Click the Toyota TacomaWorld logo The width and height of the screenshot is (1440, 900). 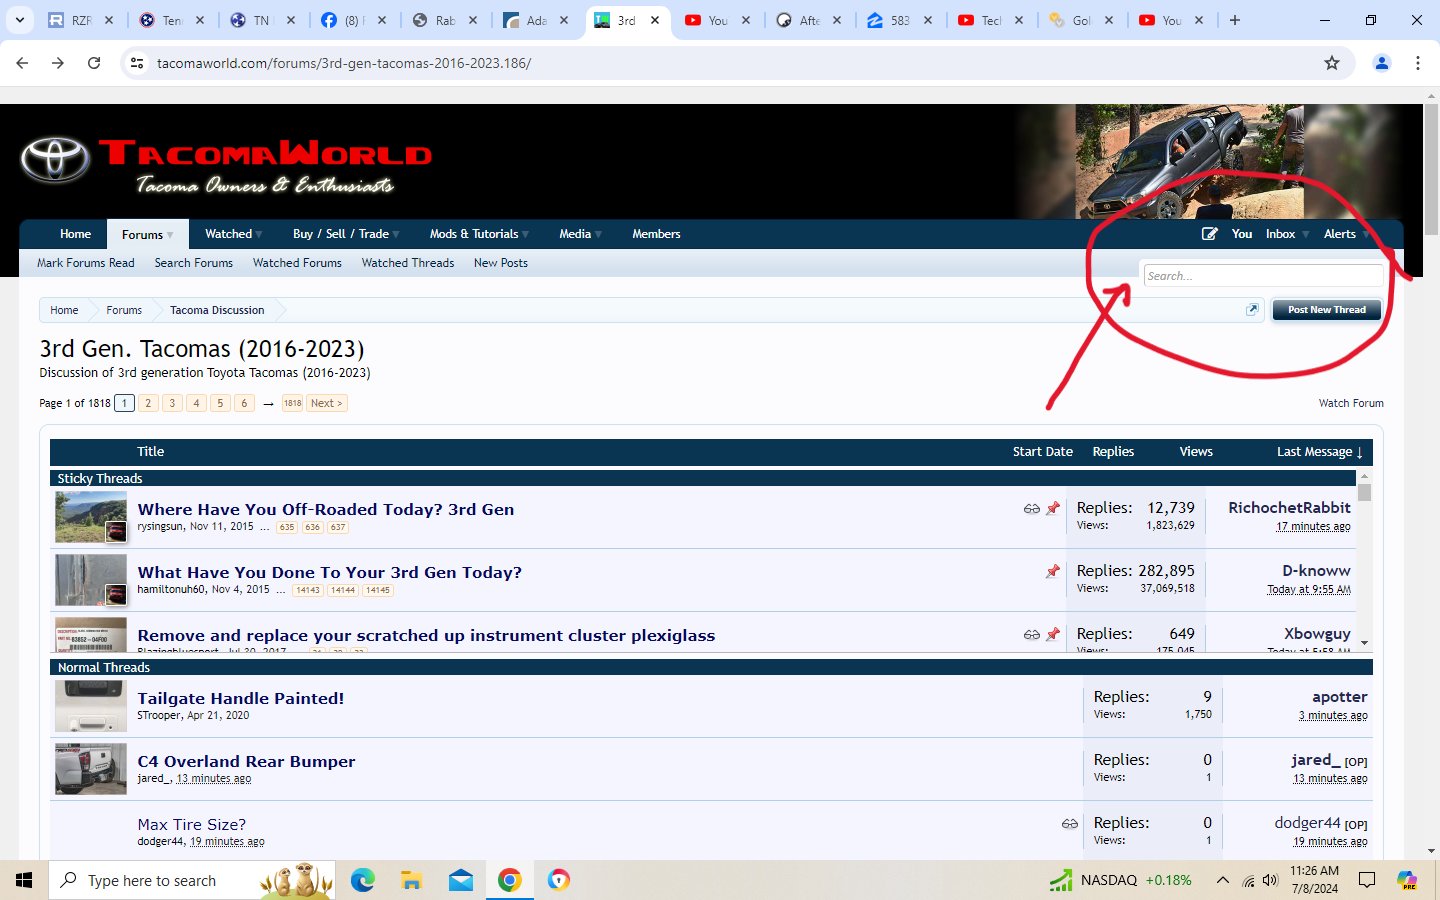[226, 163]
